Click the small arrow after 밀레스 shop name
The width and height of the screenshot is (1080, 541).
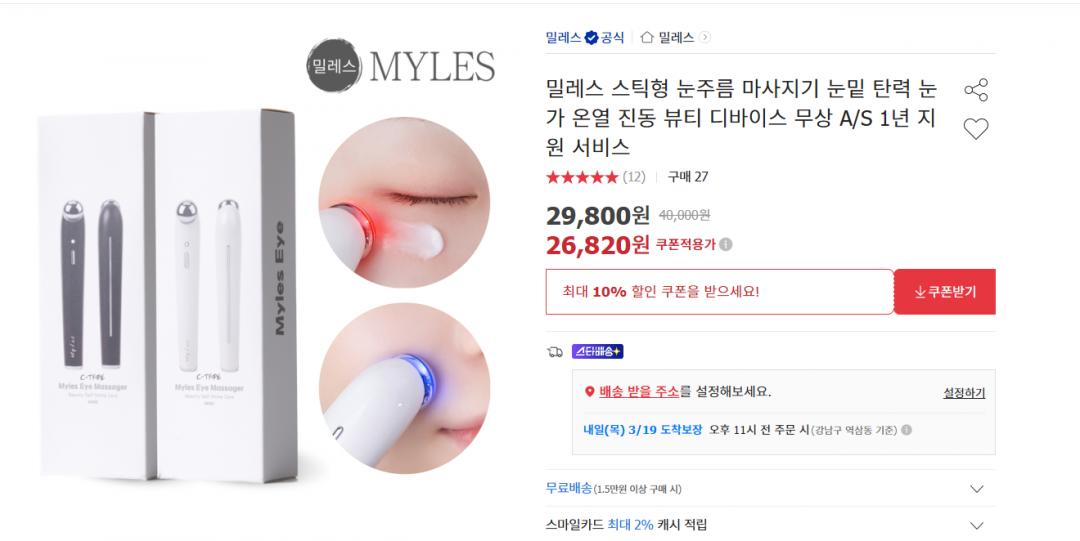coord(705,37)
